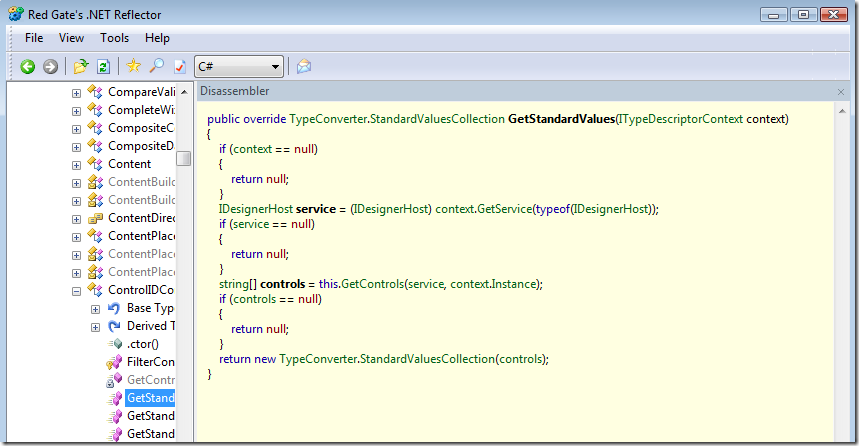Open the C# language dropdown
Screen dimensions: 859x446
[x=239, y=67]
